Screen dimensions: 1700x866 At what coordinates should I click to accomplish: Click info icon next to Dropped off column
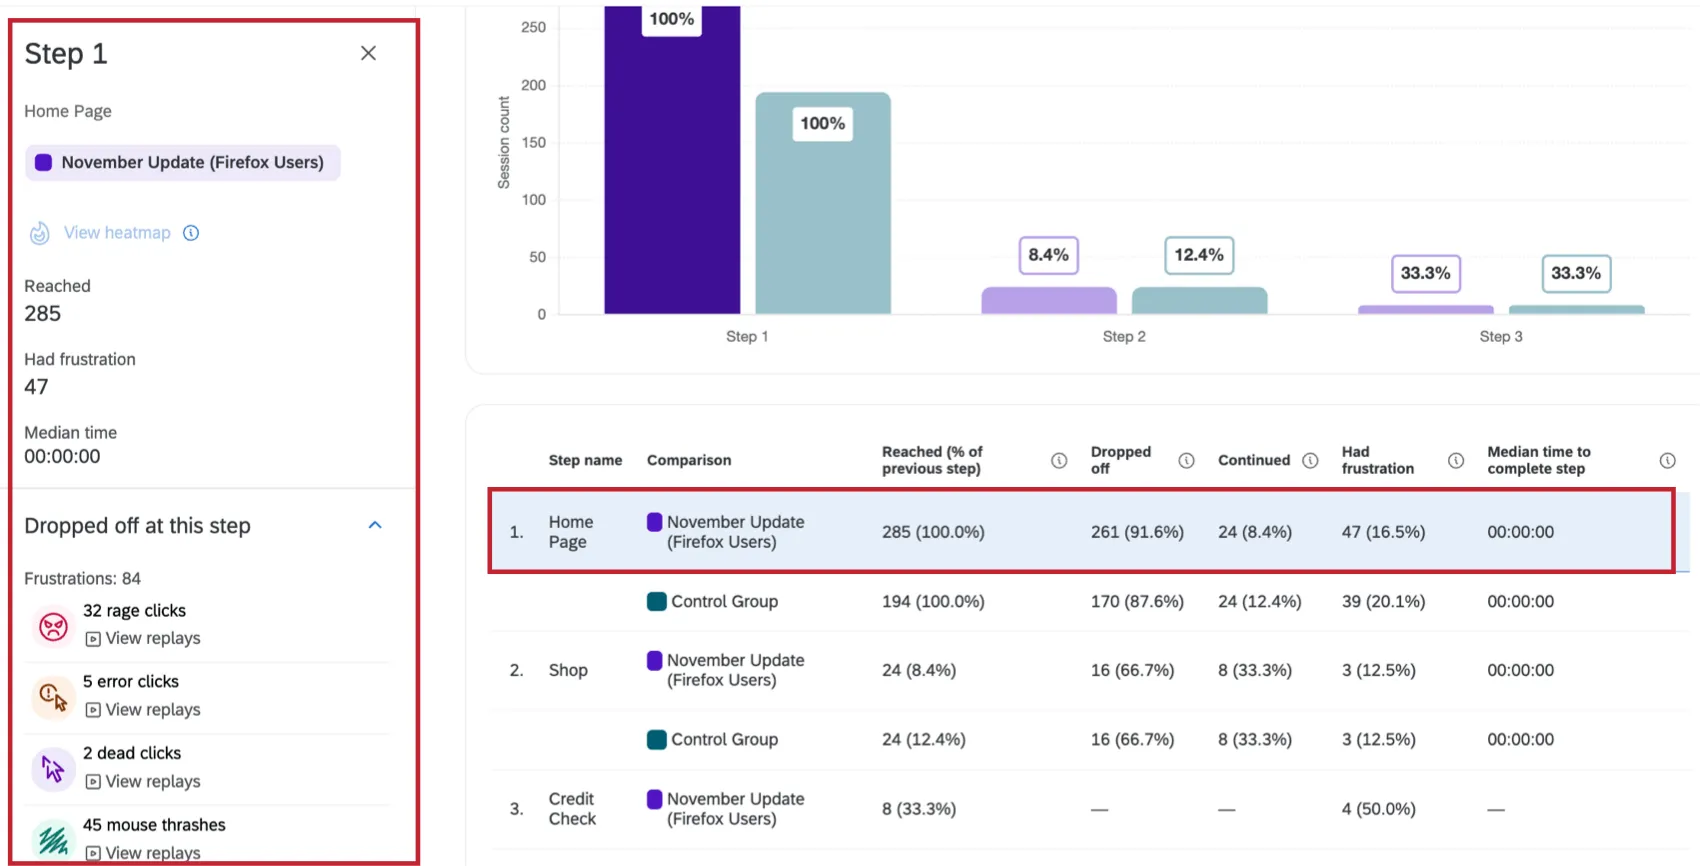click(1186, 460)
